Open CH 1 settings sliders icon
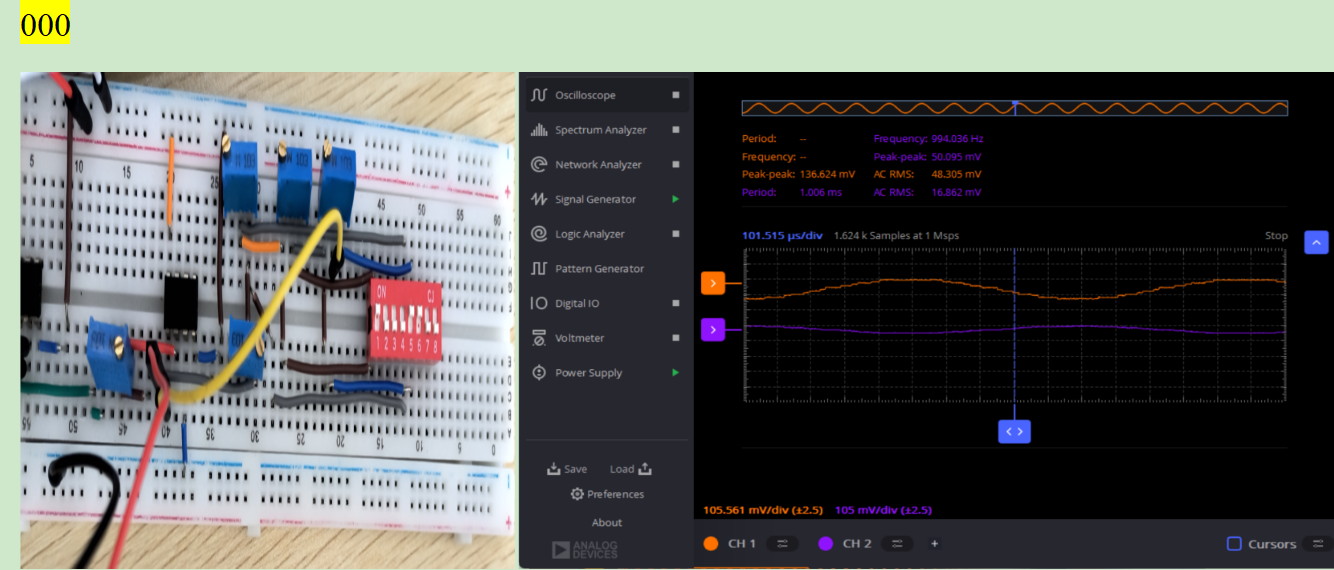The image size is (1334, 570). [782, 544]
